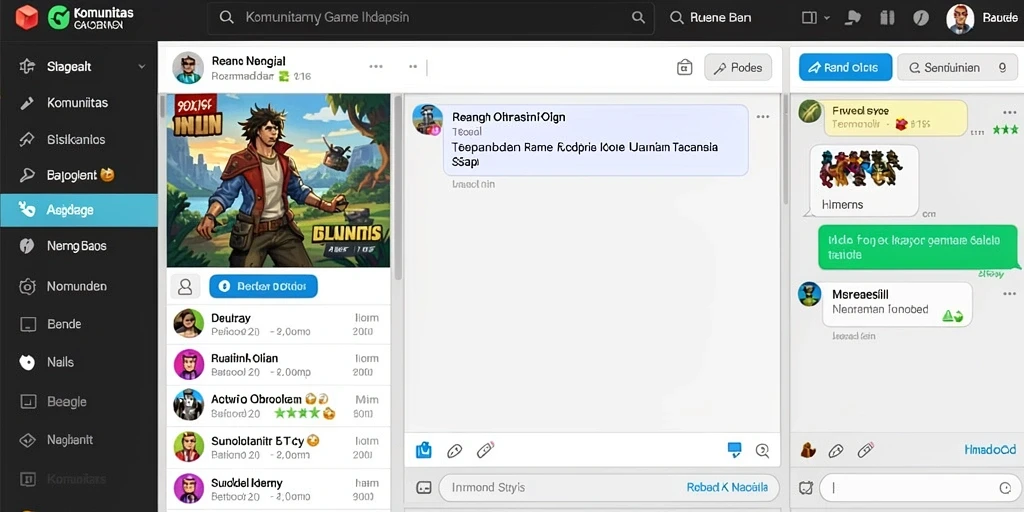Click the blue chat icon in center toolbar
The image size is (1024, 512).
click(x=735, y=449)
